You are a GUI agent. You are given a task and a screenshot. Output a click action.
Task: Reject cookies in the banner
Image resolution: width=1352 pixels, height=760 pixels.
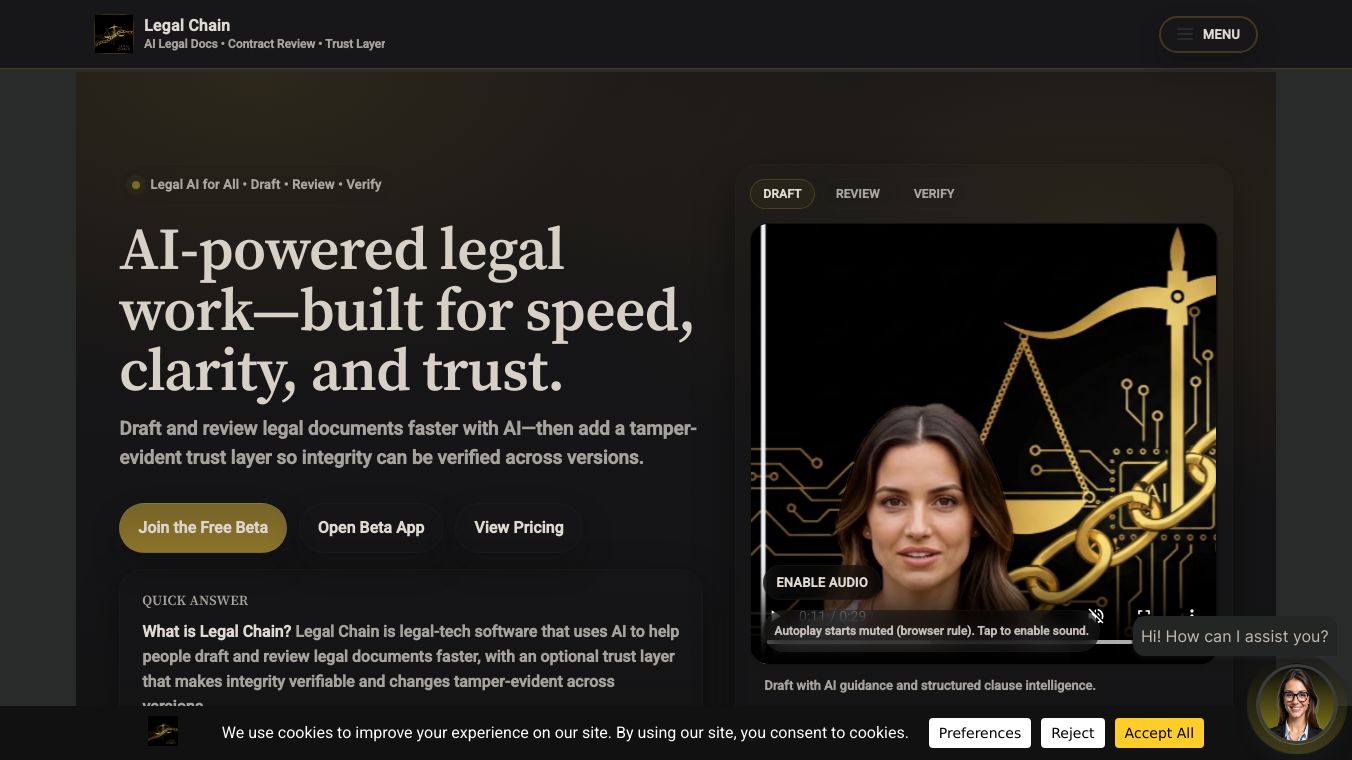point(1073,733)
